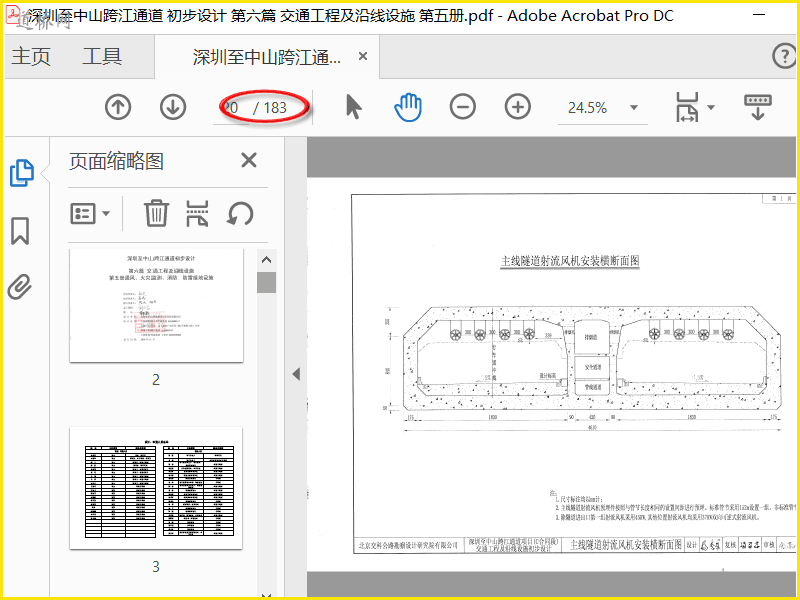Activate the hand pan tool

point(408,107)
